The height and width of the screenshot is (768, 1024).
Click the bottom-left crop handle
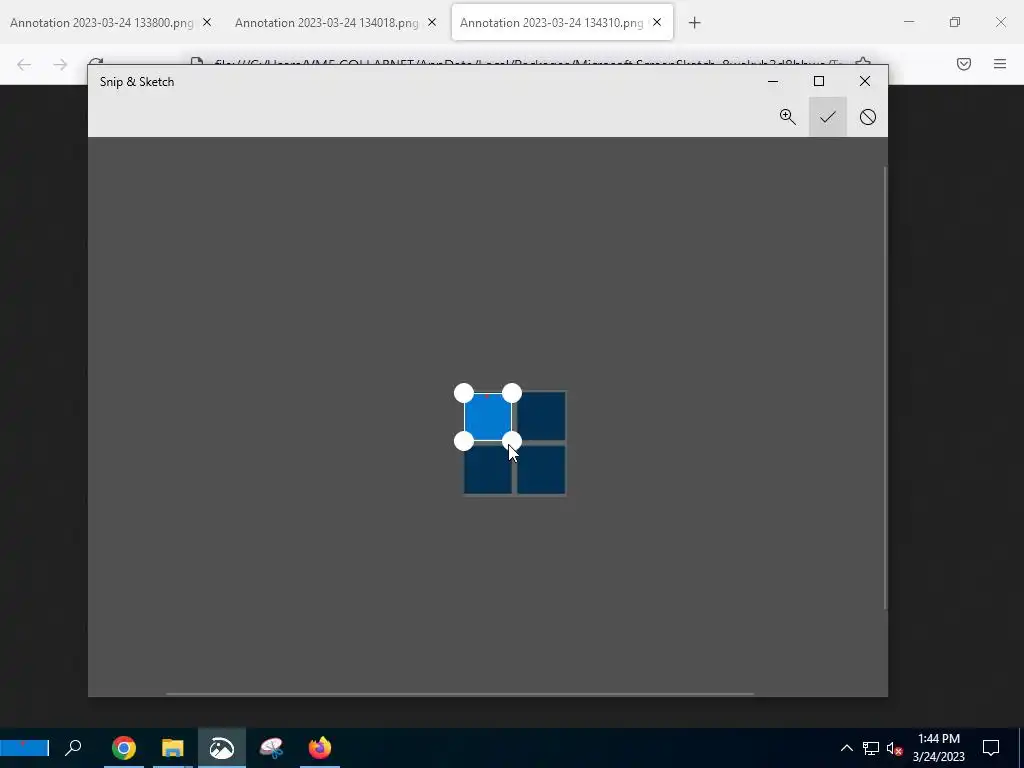tap(464, 441)
